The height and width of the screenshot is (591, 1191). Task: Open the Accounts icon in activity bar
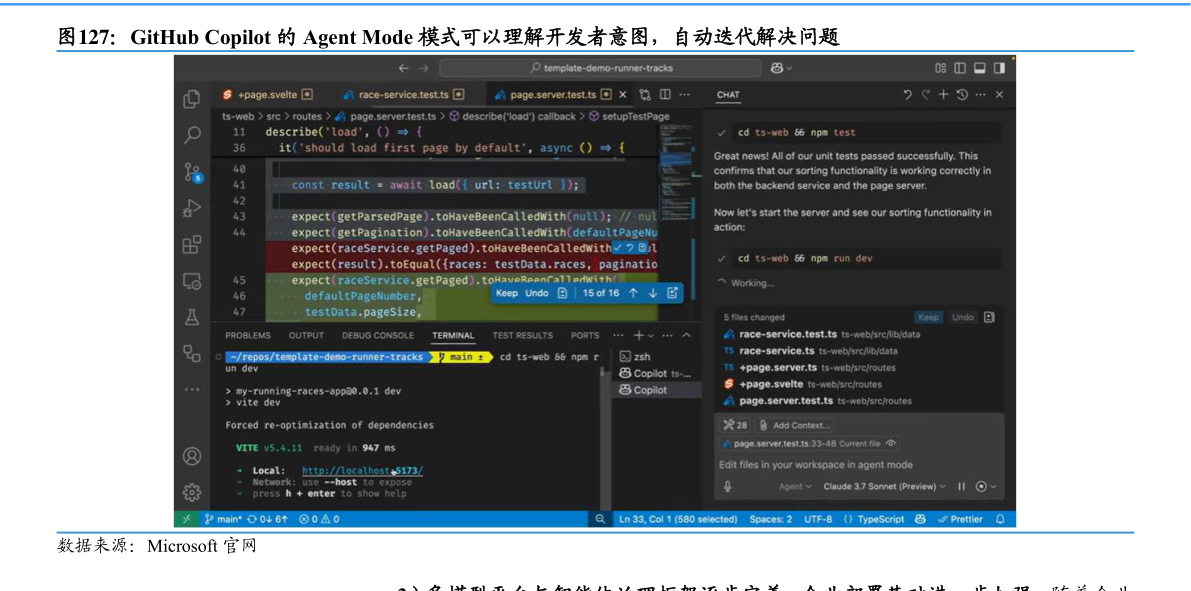(x=191, y=457)
